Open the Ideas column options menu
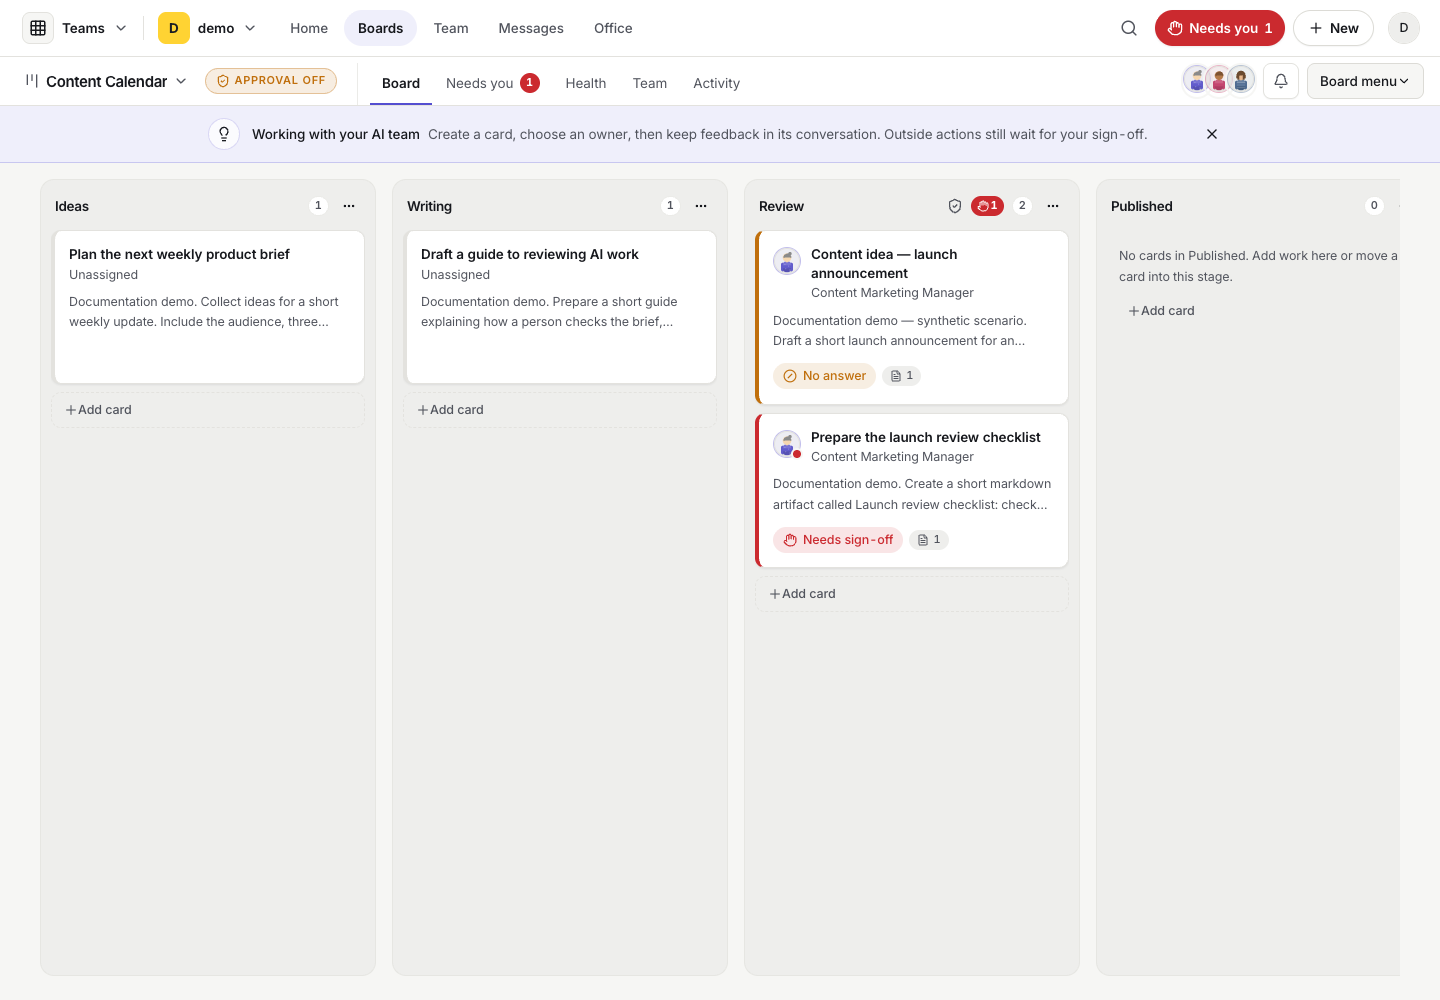The height and width of the screenshot is (1000, 1440). (349, 206)
